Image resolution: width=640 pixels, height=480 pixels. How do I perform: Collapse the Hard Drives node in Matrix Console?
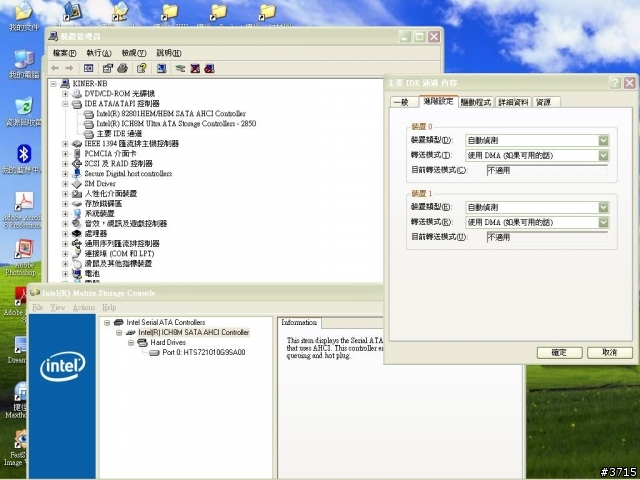(x=131, y=342)
